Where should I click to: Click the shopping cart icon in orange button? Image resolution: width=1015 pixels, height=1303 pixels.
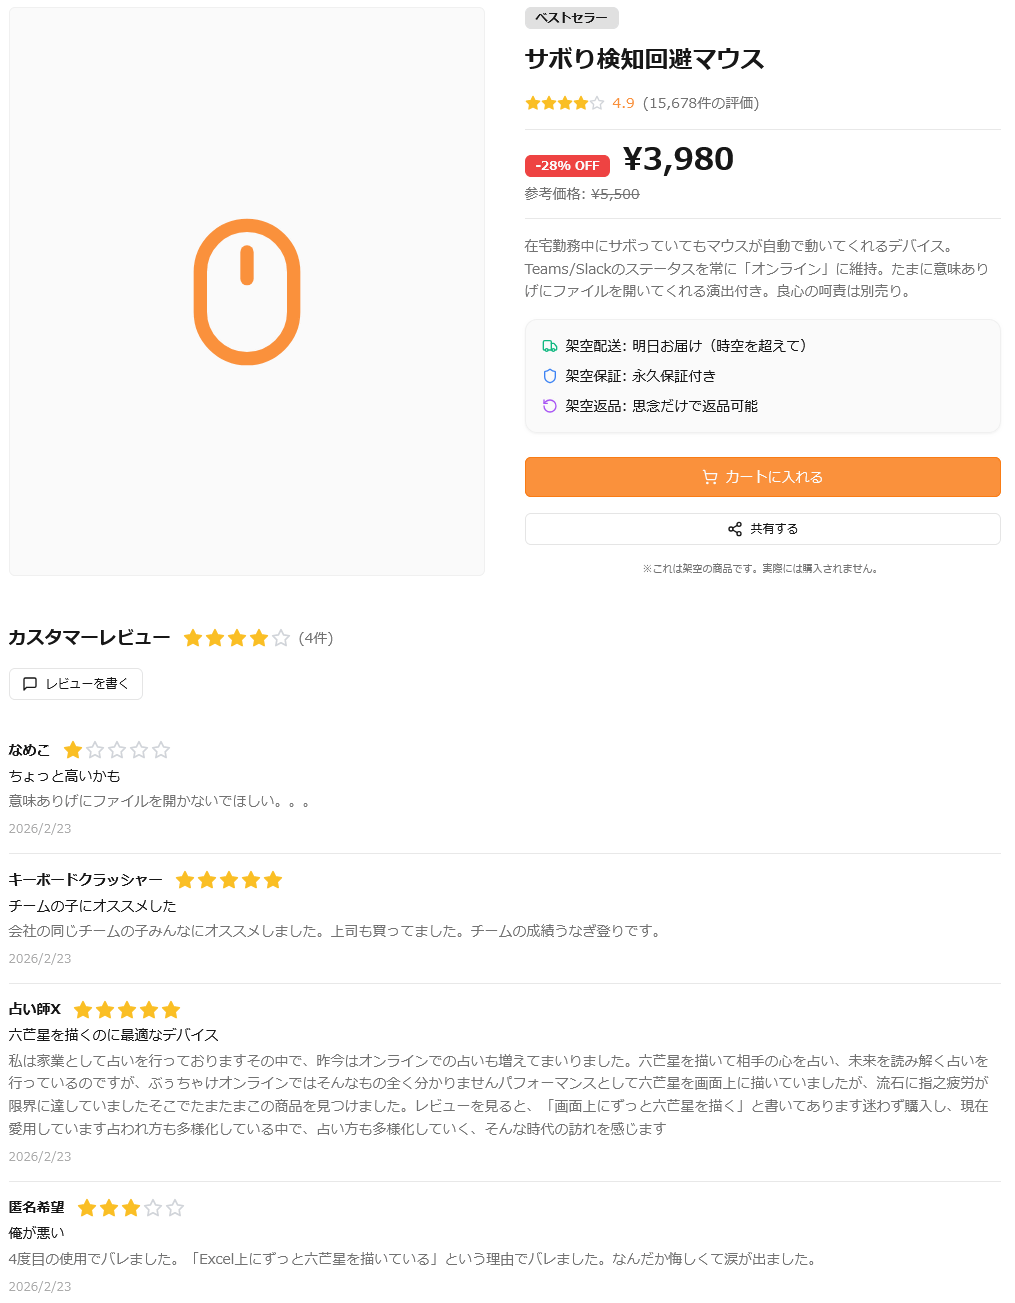point(710,477)
